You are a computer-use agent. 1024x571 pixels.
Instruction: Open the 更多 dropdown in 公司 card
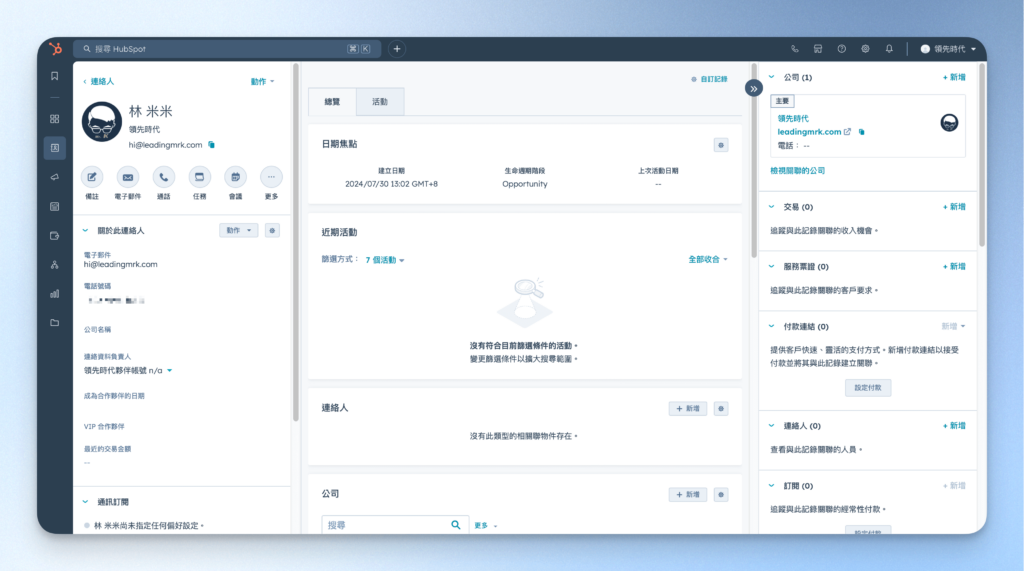[485, 525]
